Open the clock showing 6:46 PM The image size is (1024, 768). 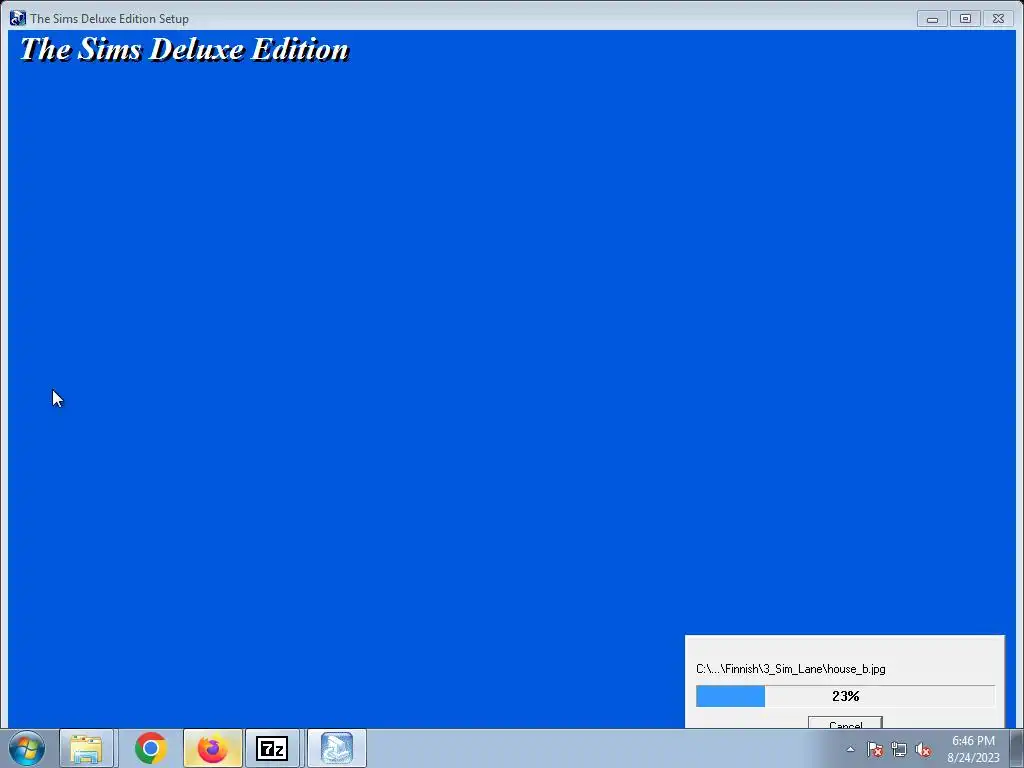tap(973, 749)
